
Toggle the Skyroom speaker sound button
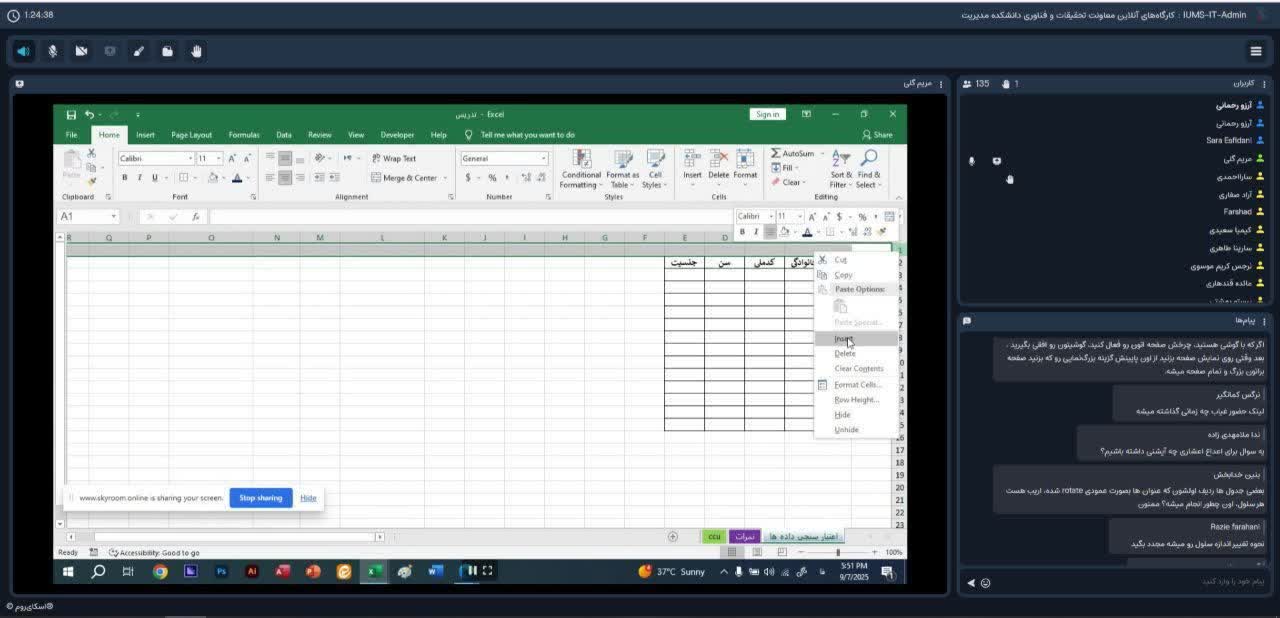coord(24,51)
